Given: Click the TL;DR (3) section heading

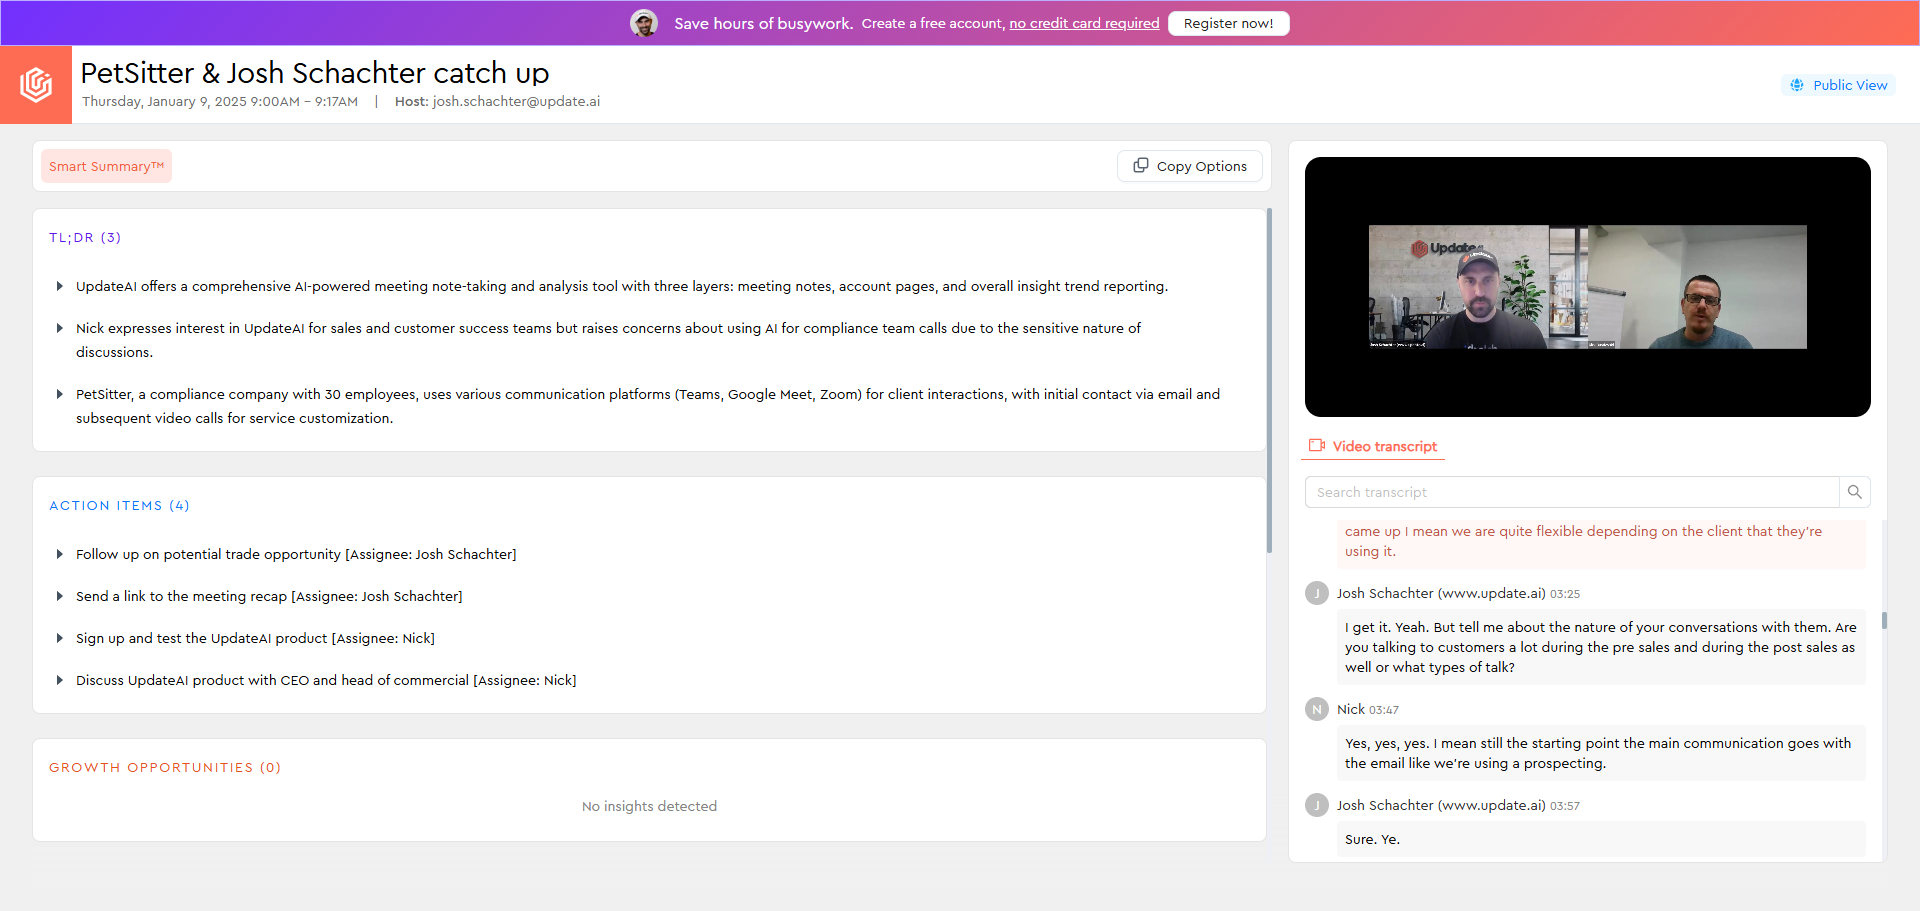Looking at the screenshot, I should [x=85, y=238].
